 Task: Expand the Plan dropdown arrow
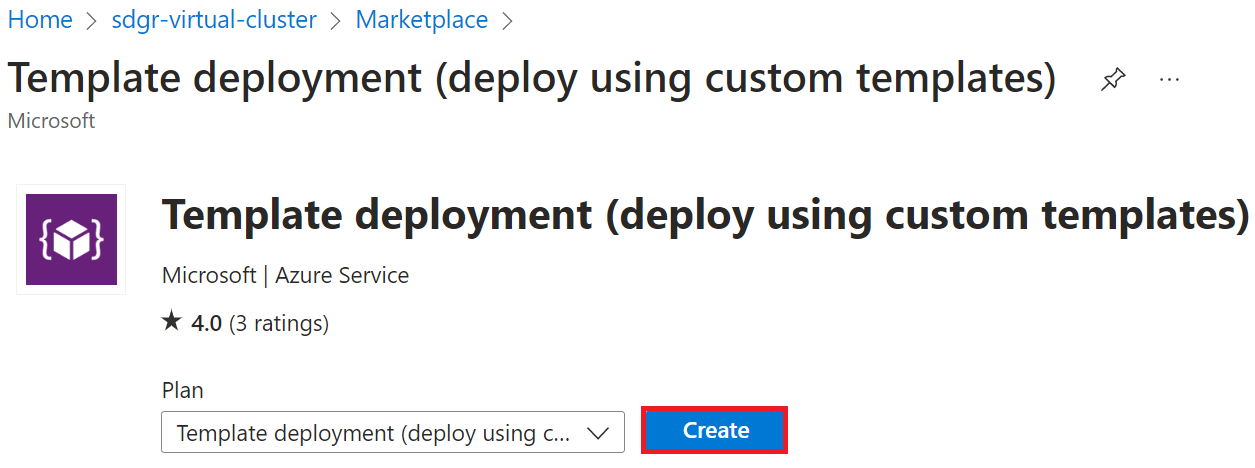[x=597, y=433]
